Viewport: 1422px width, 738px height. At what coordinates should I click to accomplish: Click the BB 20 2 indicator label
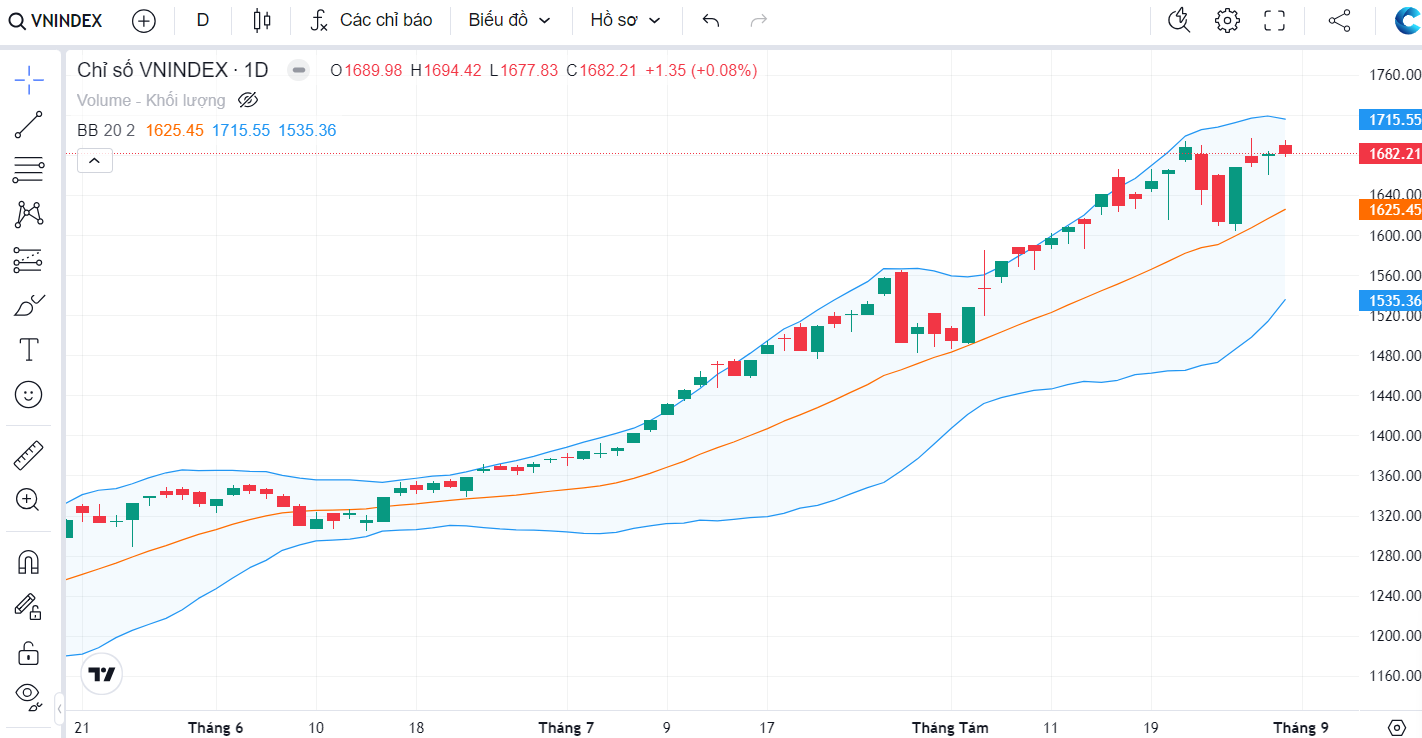point(106,130)
